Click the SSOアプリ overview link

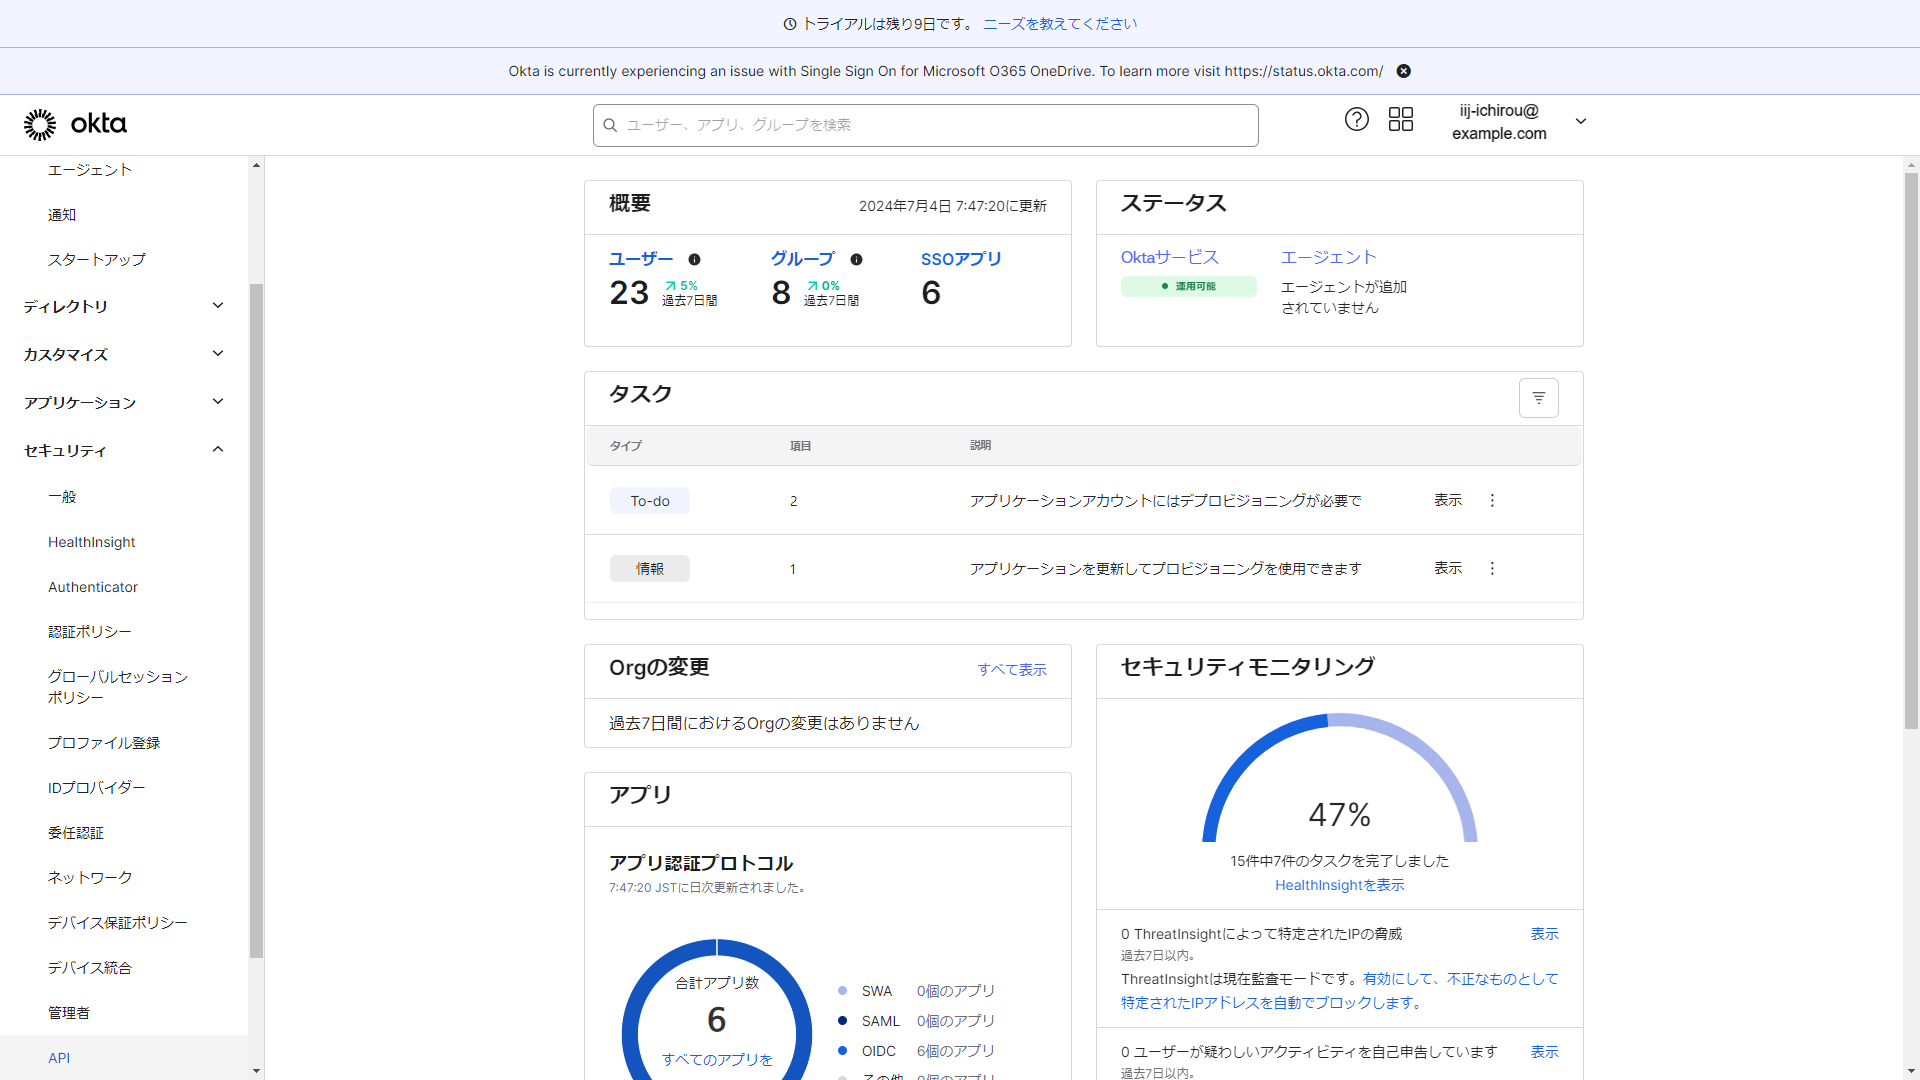(961, 259)
